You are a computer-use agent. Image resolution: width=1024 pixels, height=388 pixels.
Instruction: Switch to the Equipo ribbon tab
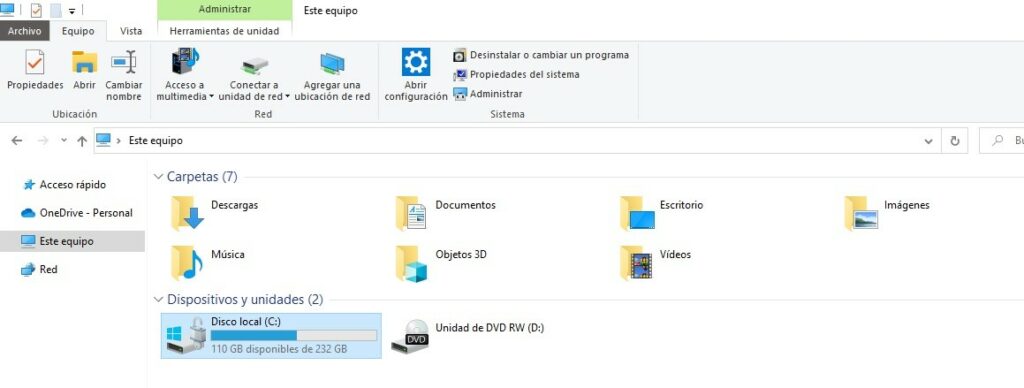click(78, 31)
